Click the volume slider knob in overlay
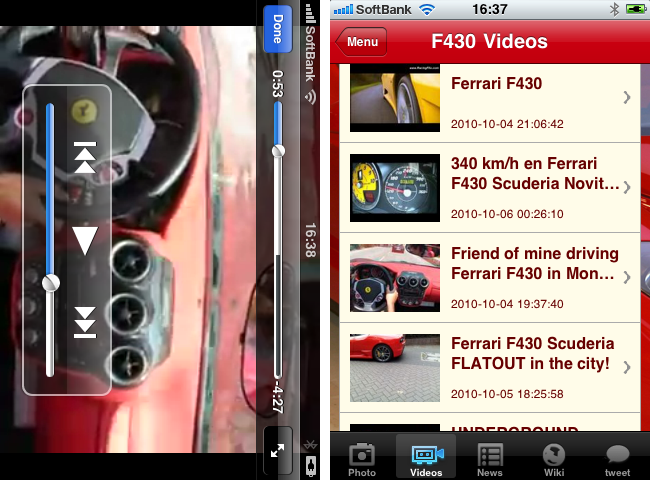This screenshot has height=480, width=650. click(51, 284)
